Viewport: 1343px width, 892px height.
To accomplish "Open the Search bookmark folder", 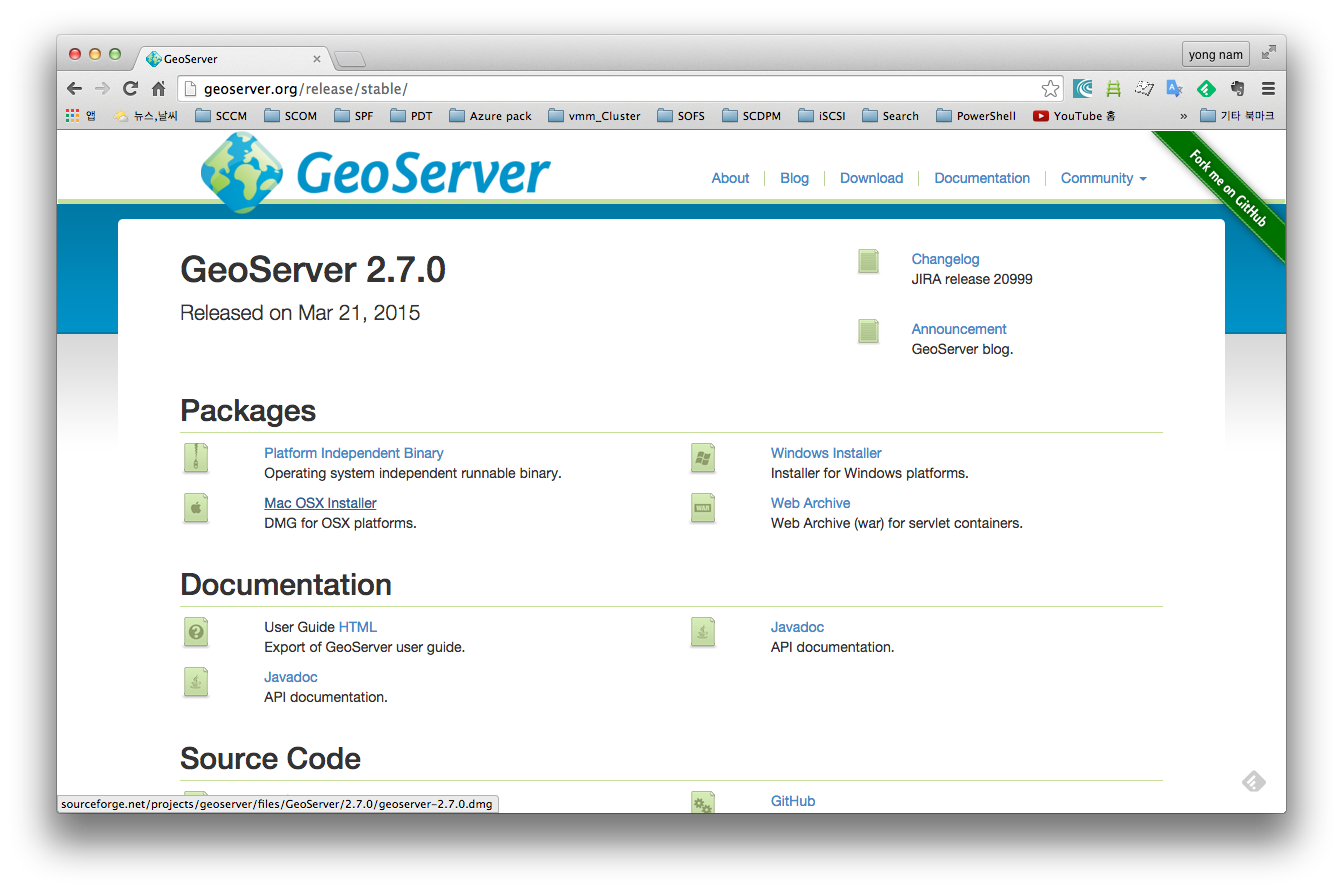I will (x=890, y=116).
